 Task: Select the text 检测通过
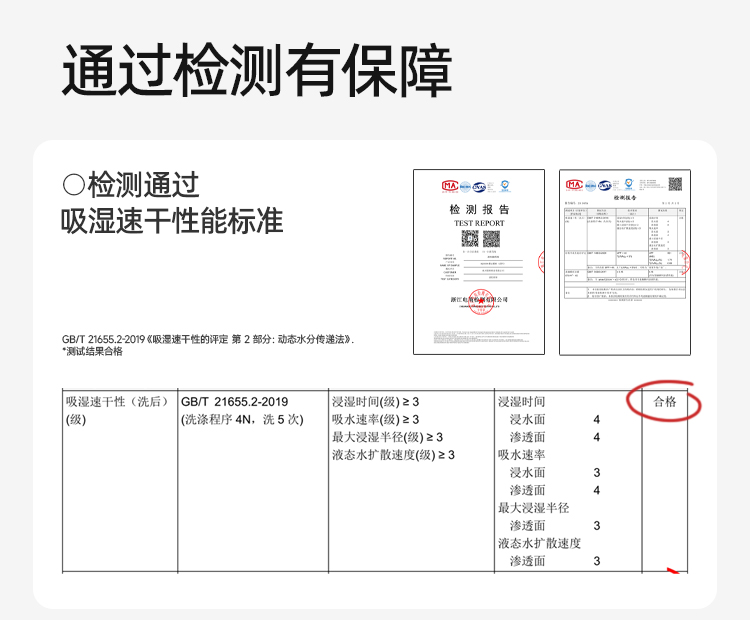tap(143, 185)
